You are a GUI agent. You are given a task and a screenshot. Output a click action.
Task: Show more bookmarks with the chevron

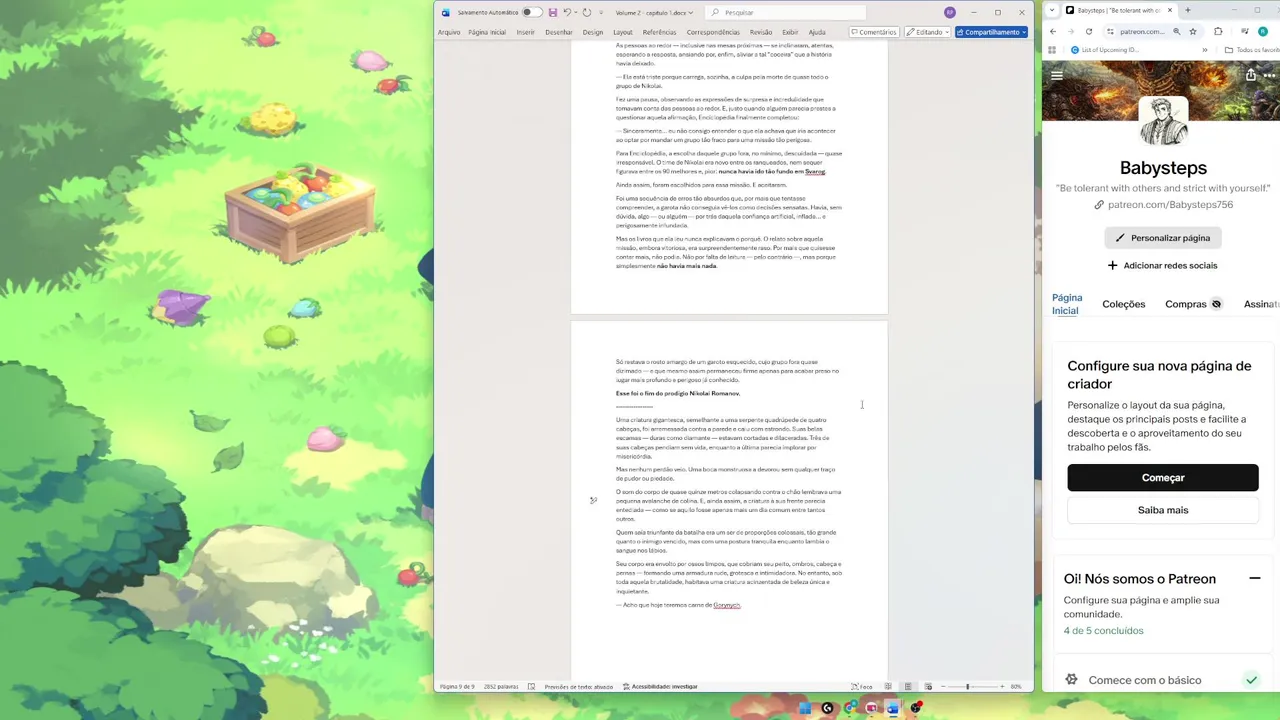1205,50
